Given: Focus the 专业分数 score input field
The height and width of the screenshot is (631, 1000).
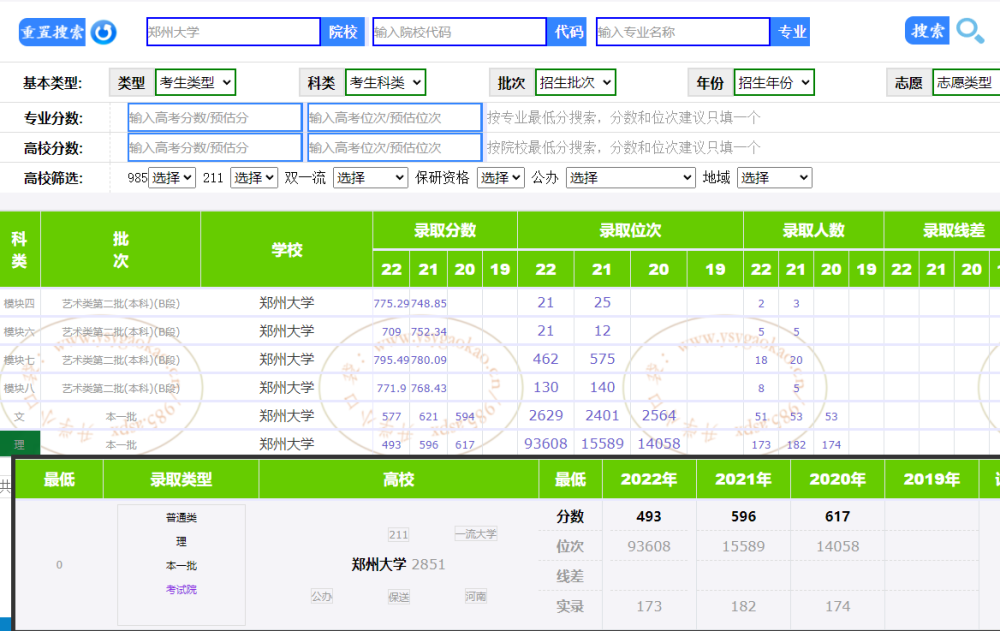Looking at the screenshot, I should (x=215, y=117).
